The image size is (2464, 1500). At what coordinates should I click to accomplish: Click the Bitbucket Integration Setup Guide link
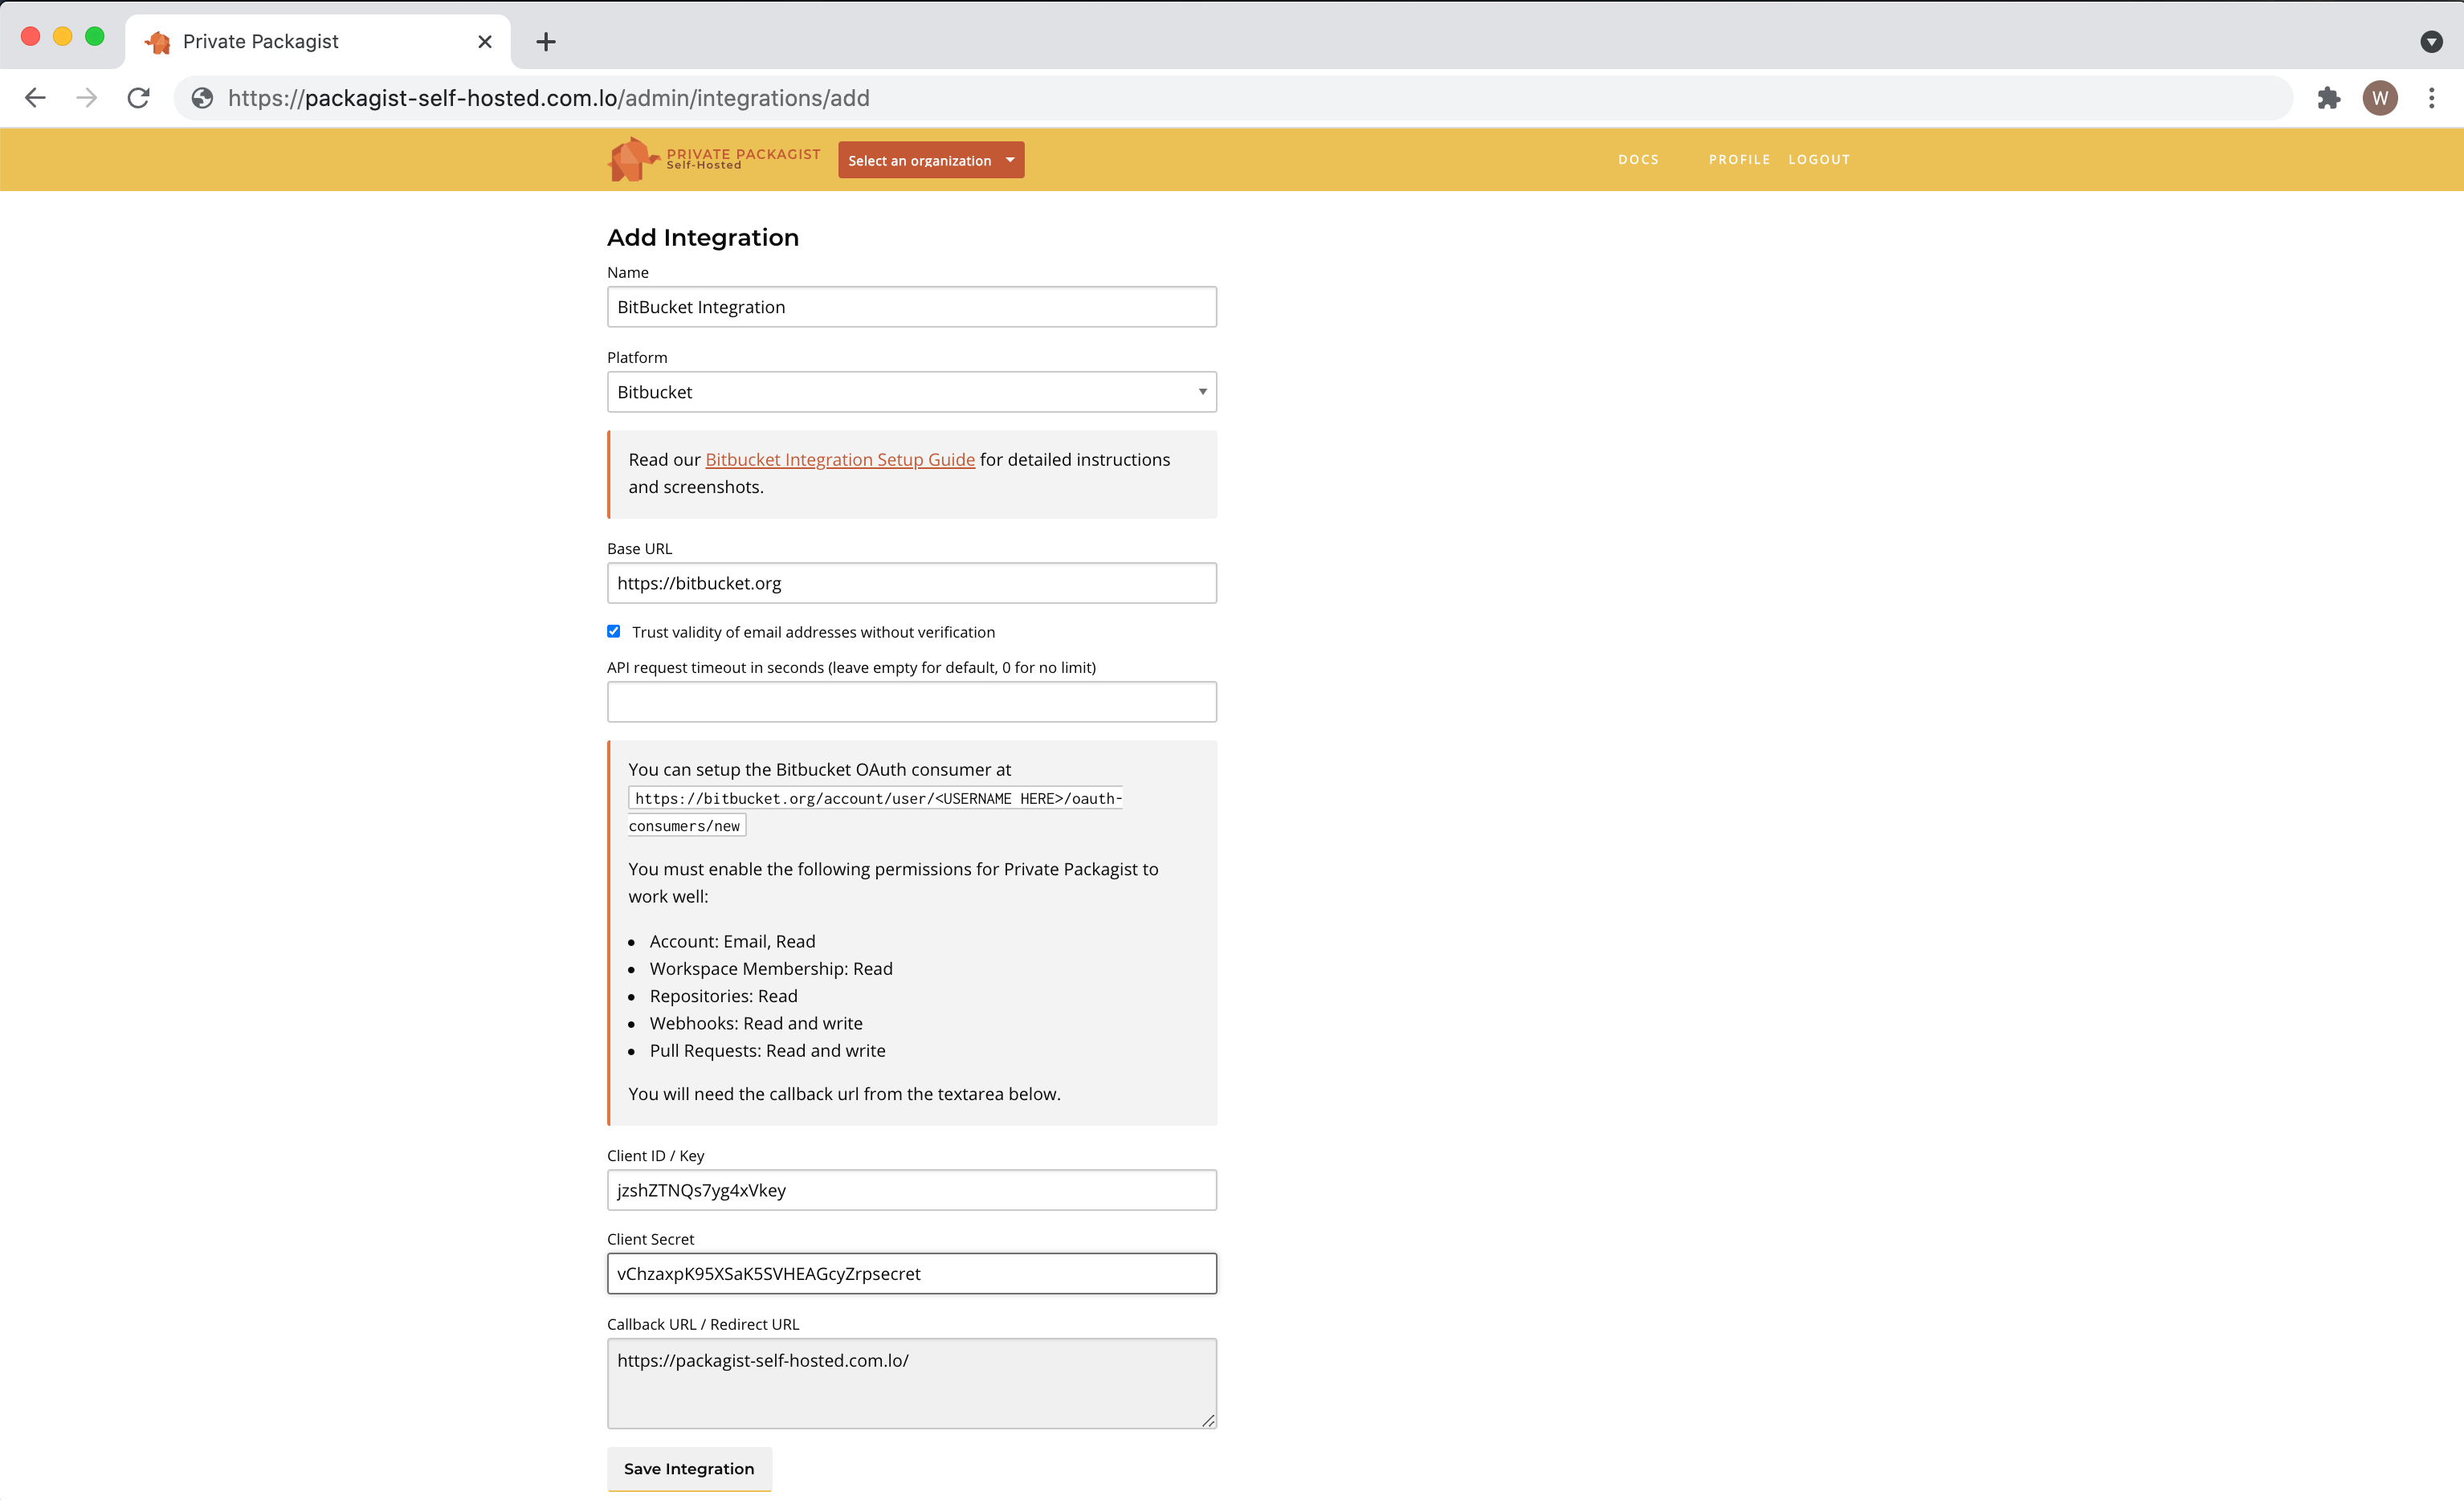tap(839, 459)
